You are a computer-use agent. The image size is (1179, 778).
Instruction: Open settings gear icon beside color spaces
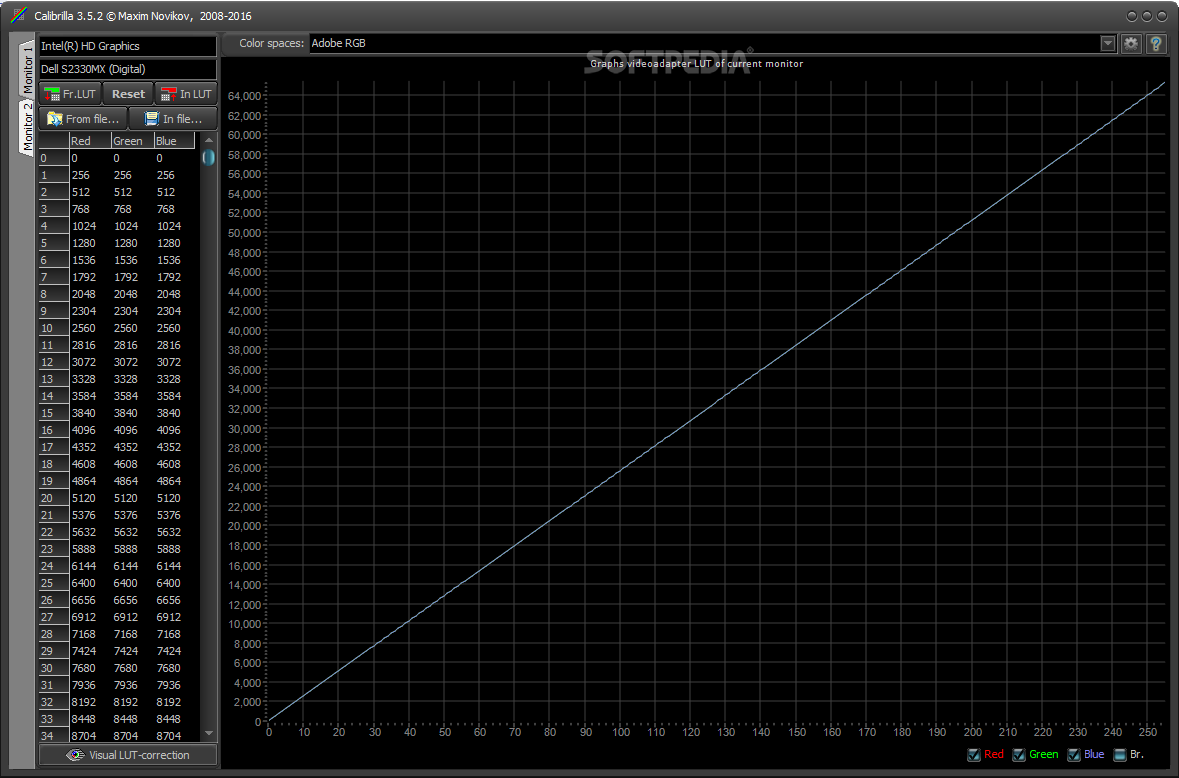(1131, 44)
